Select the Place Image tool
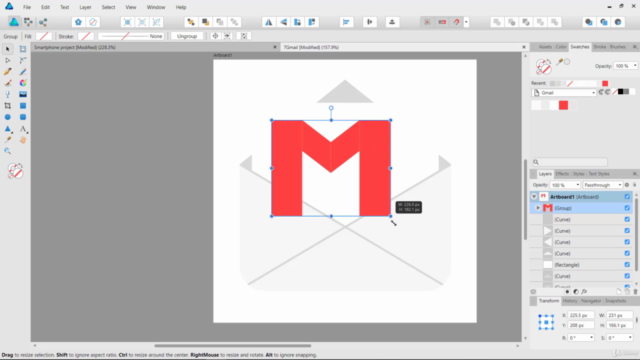Screen dimensions: 640x360 (23, 94)
